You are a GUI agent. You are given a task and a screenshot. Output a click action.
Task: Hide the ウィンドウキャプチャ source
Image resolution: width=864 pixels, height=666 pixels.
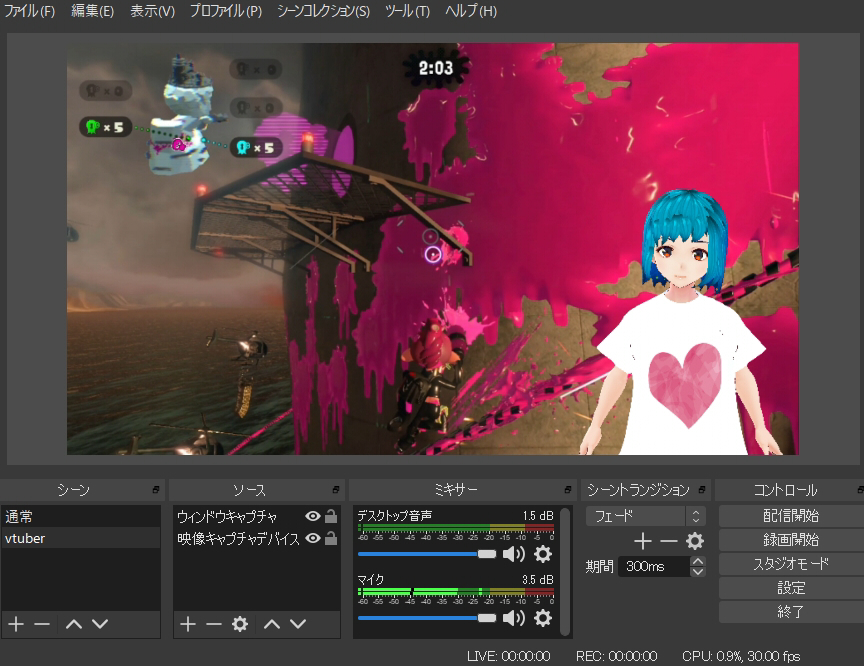[312, 516]
